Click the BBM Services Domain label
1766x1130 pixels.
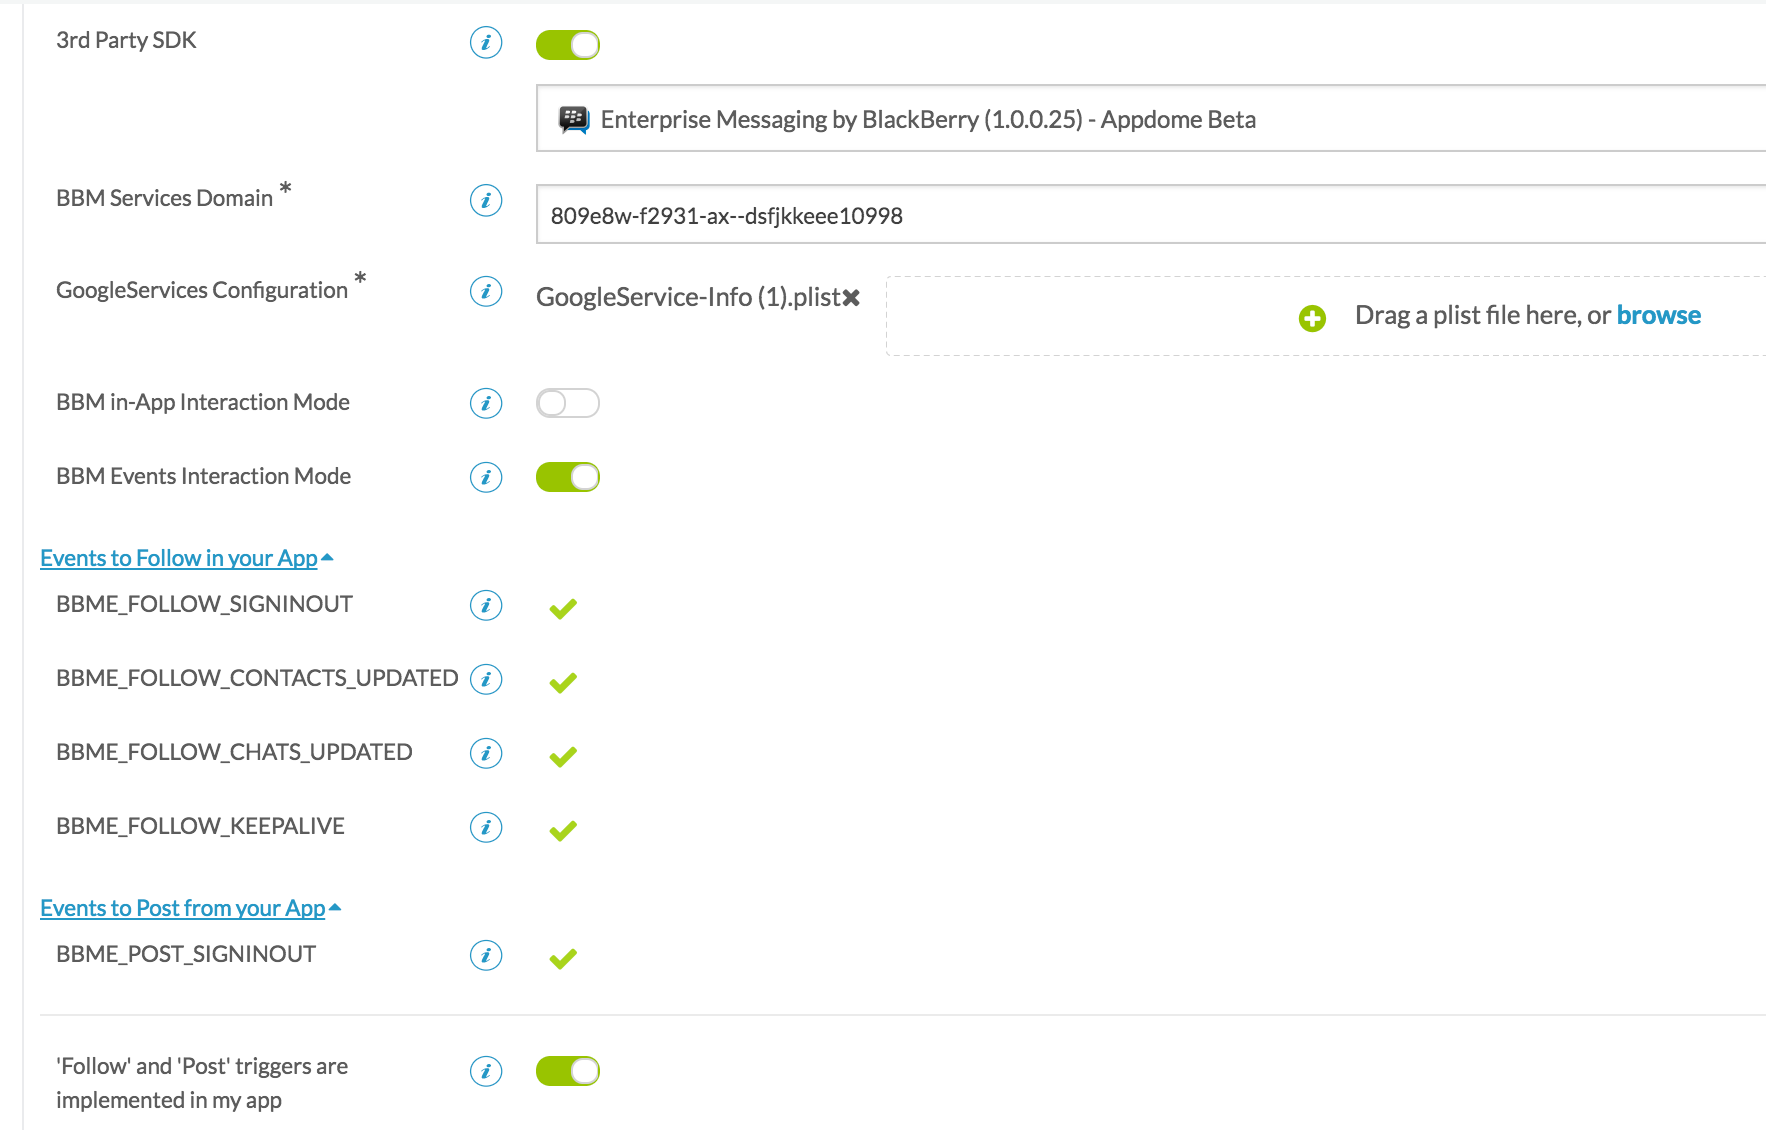164,198
